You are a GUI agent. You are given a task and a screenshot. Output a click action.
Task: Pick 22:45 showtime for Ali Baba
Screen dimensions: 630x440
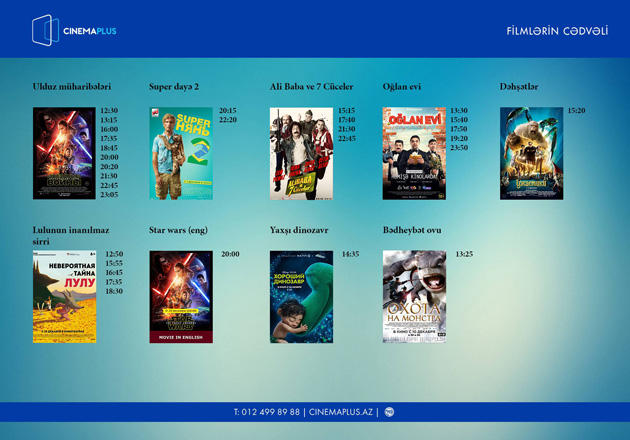(x=346, y=138)
